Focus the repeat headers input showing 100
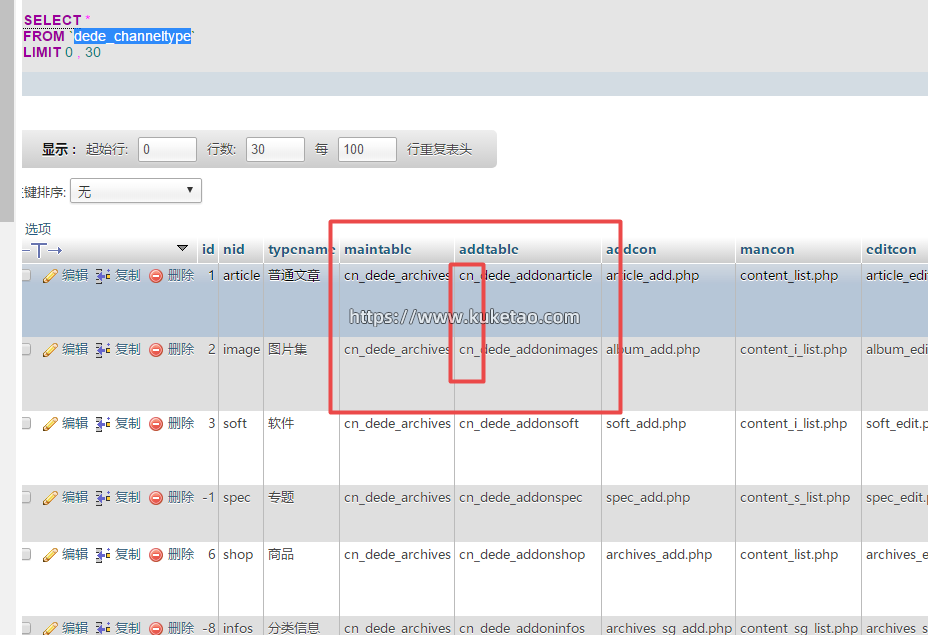Screen dimensions: 928x635 [367, 149]
